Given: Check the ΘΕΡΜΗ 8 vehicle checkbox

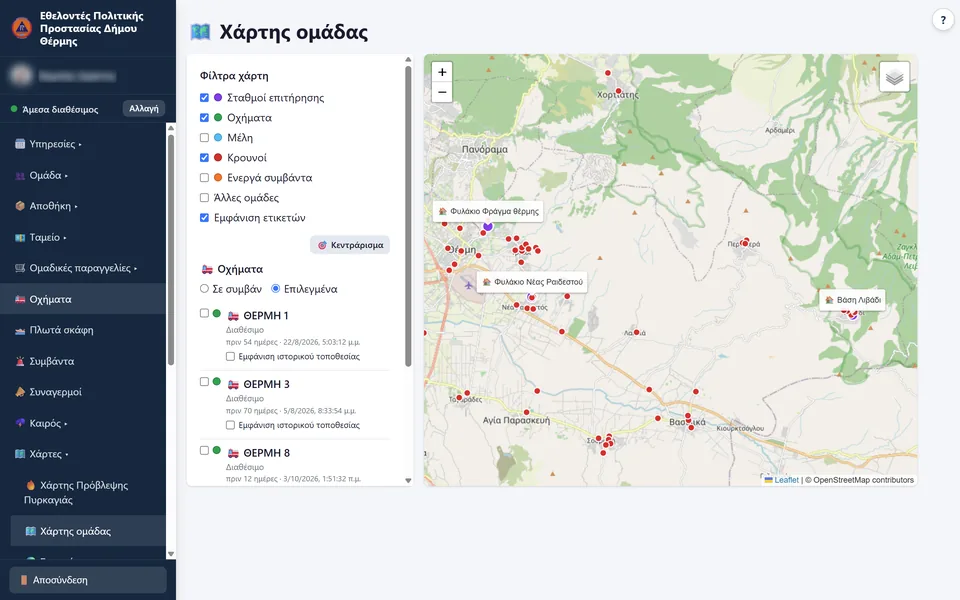Looking at the screenshot, I should 204,450.
